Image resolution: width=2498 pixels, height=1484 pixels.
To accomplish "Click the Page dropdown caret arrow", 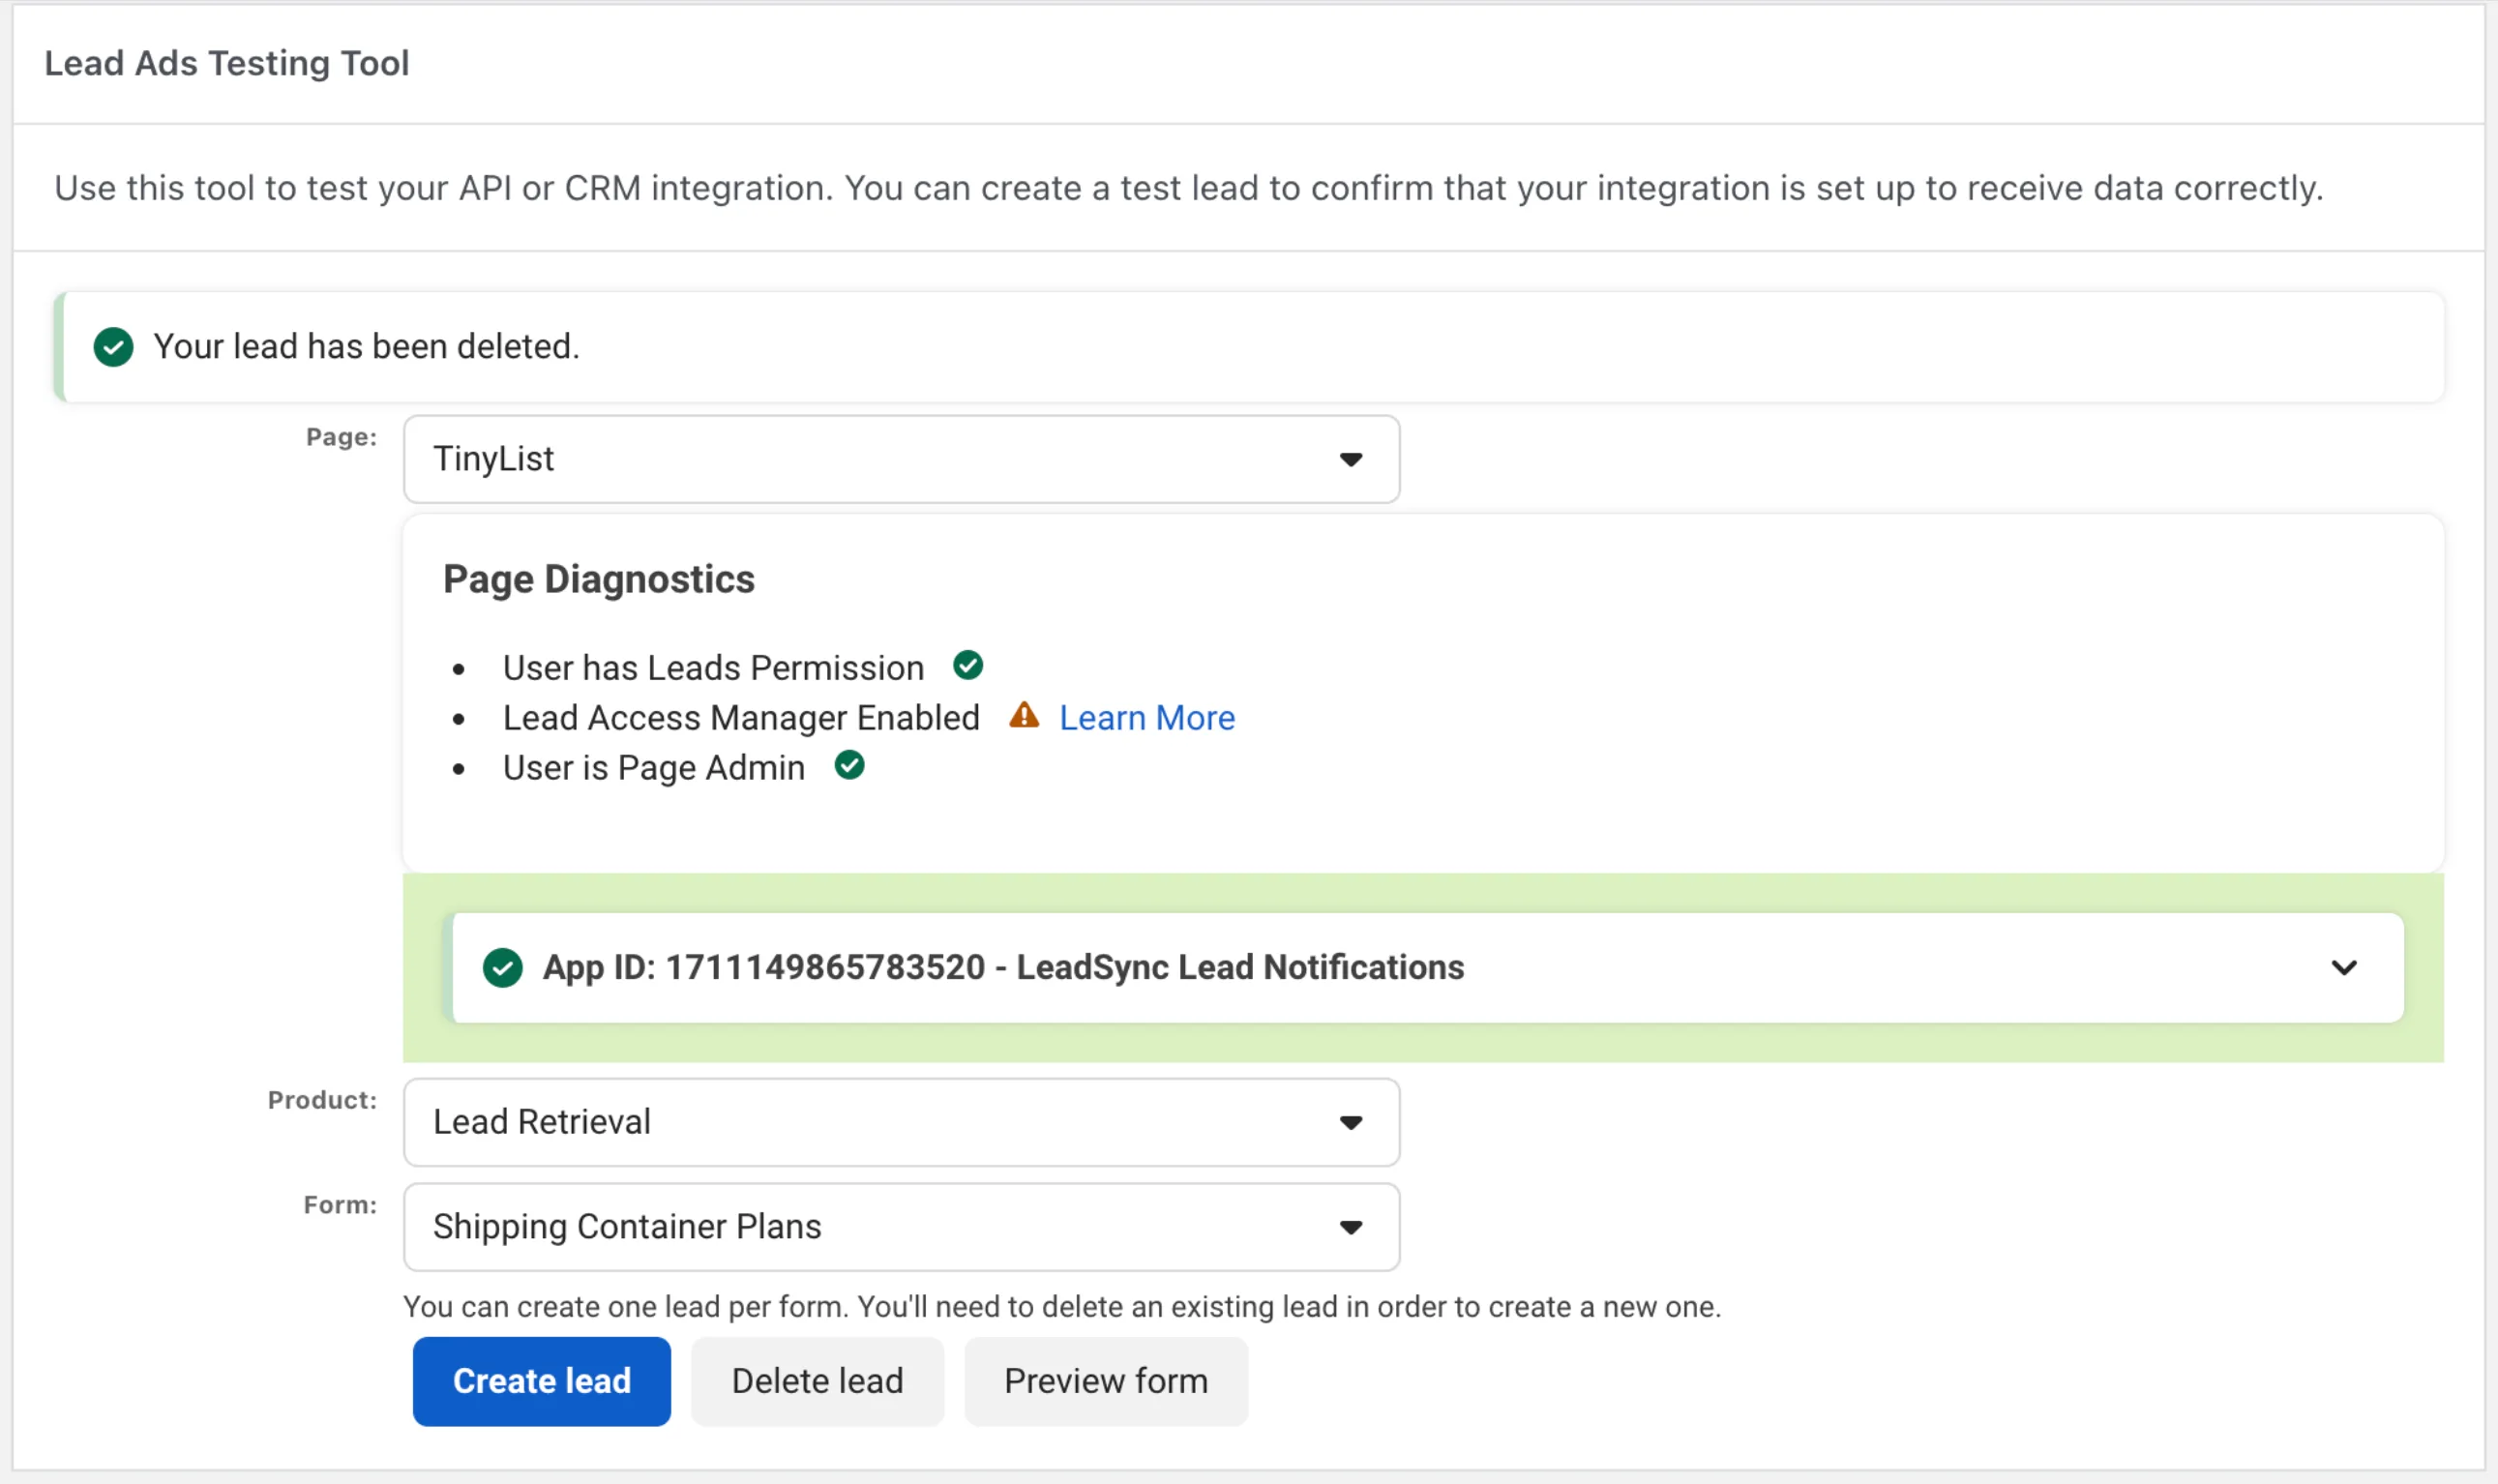I will point(1351,459).
